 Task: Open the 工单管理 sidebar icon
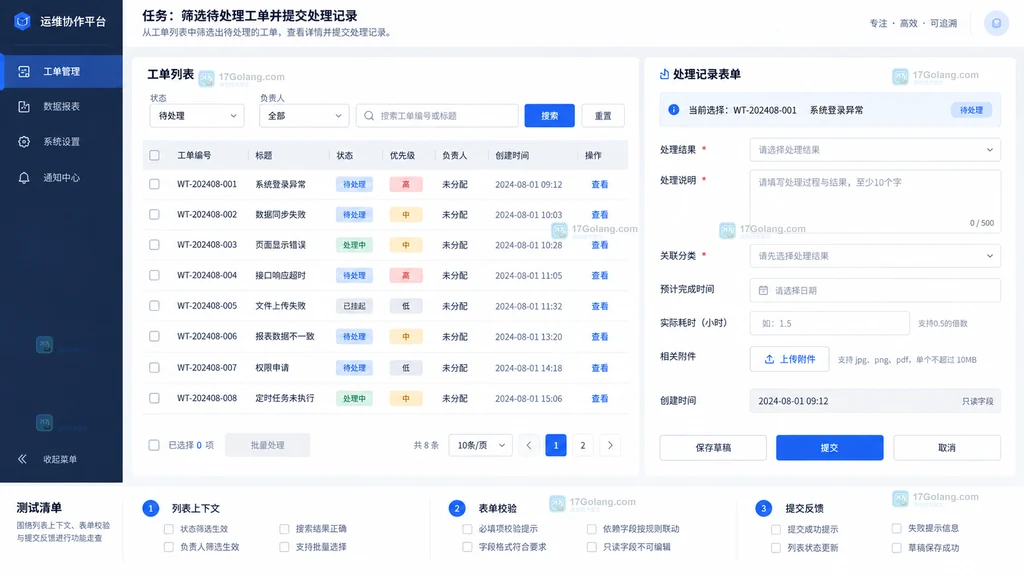pyautogui.click(x=24, y=71)
